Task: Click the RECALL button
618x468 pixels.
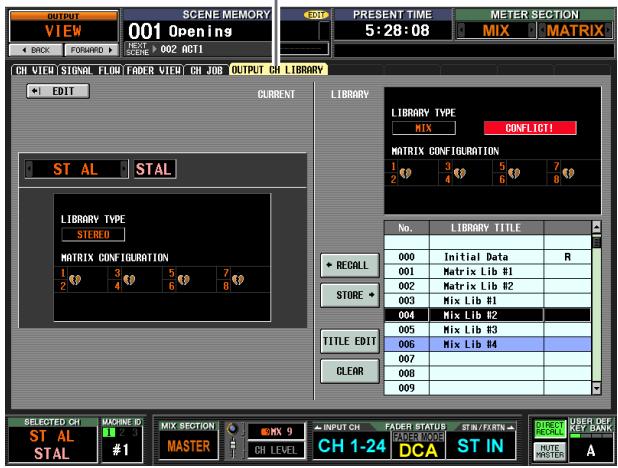Action: tap(350, 265)
